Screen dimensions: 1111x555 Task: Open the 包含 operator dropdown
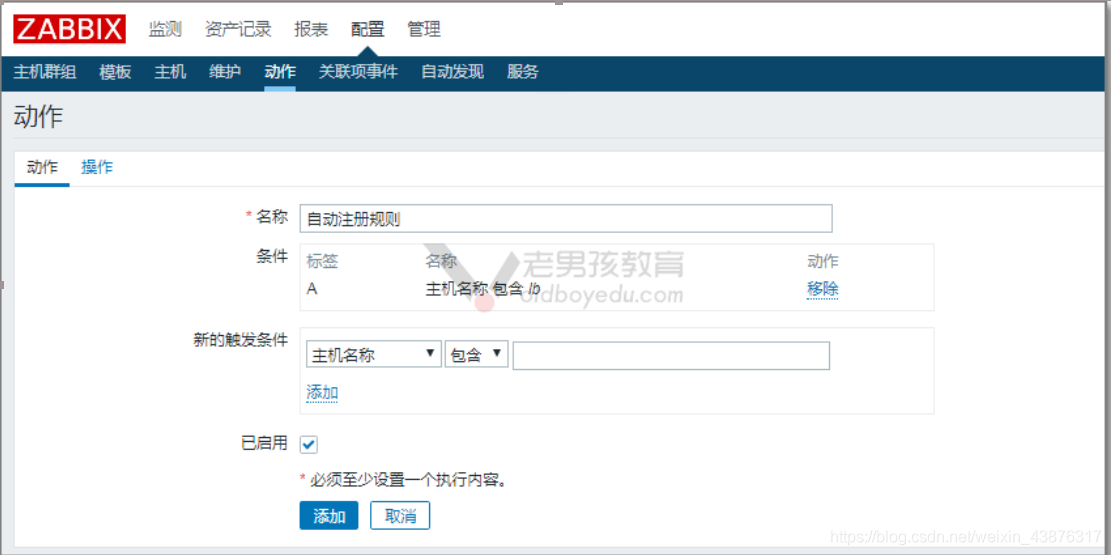pos(477,355)
